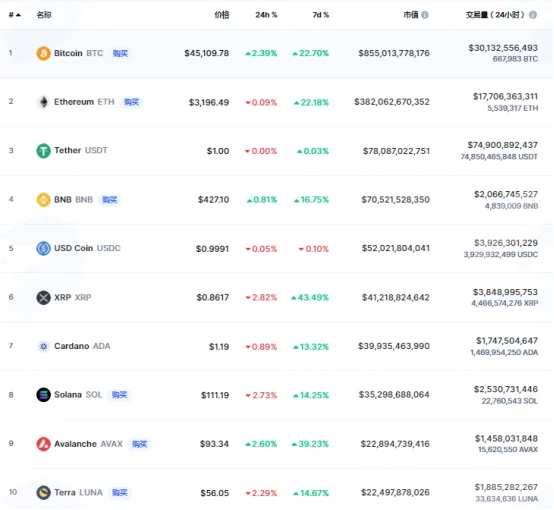Click the Terra LUNA logo icon

pos(43,493)
